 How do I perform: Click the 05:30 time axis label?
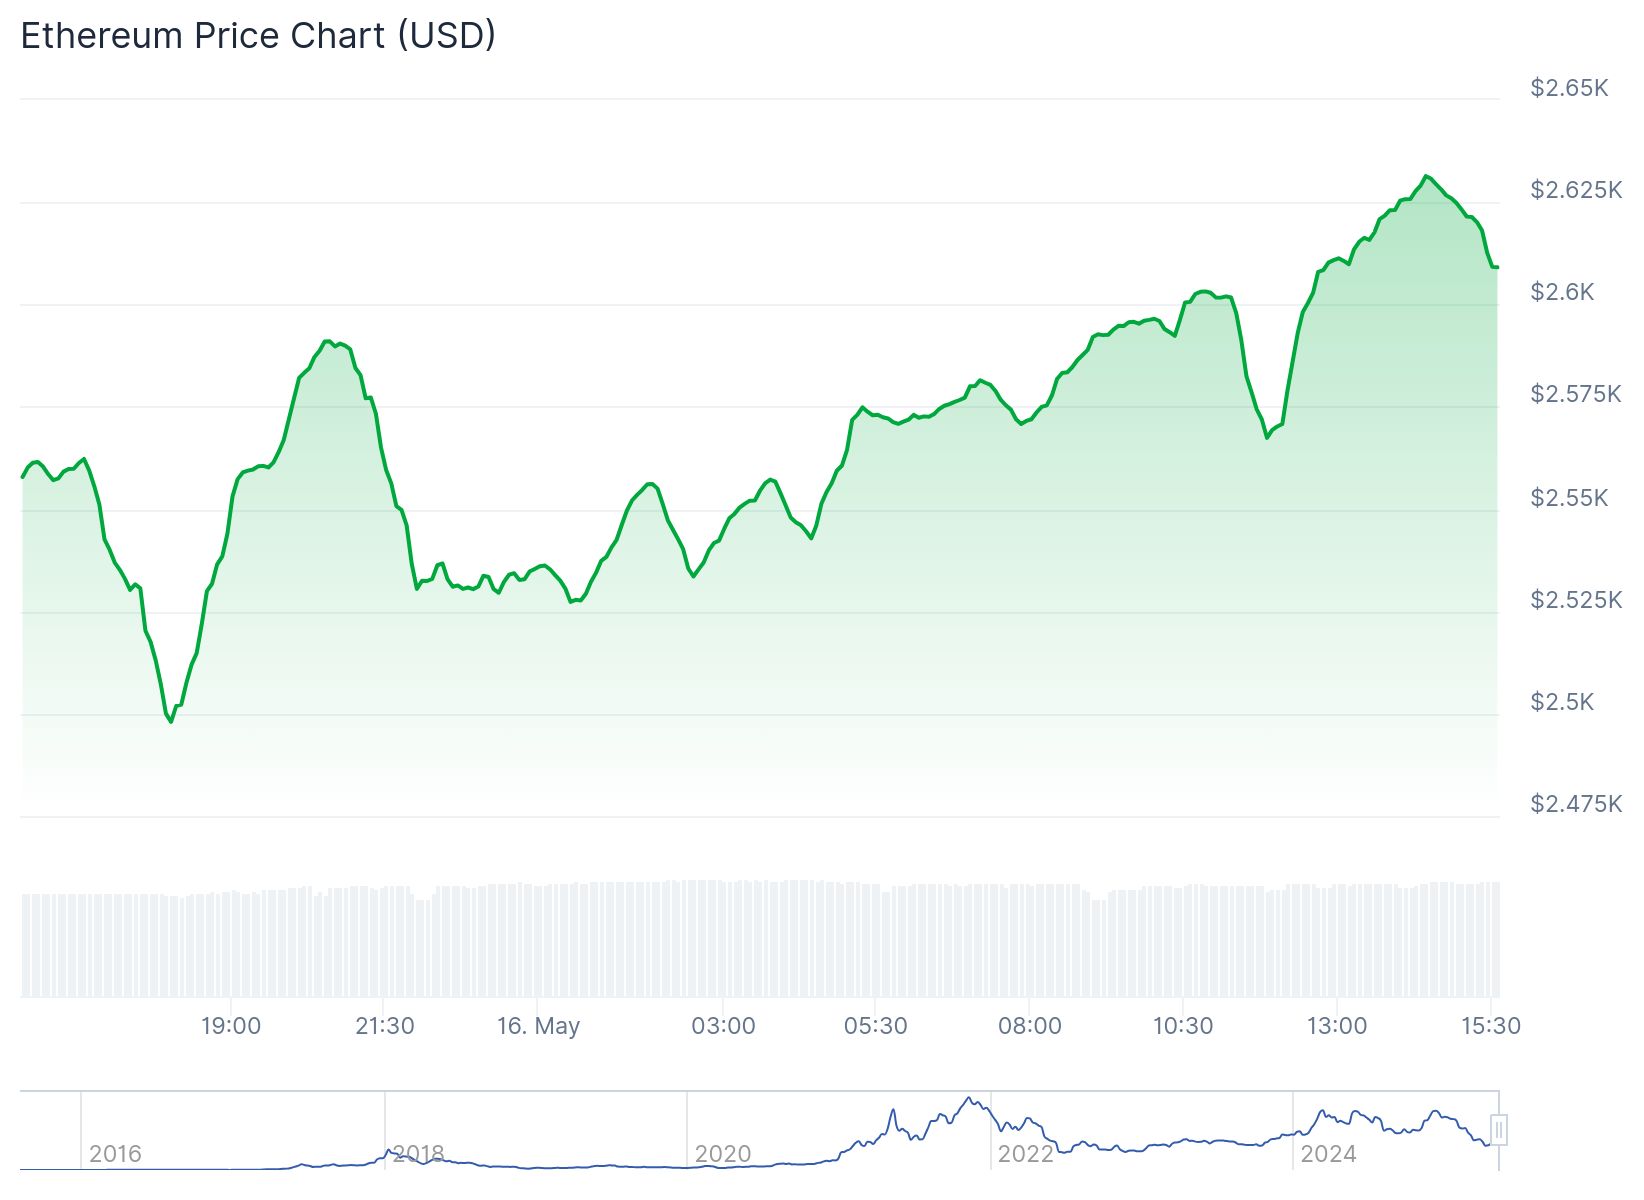point(876,1026)
